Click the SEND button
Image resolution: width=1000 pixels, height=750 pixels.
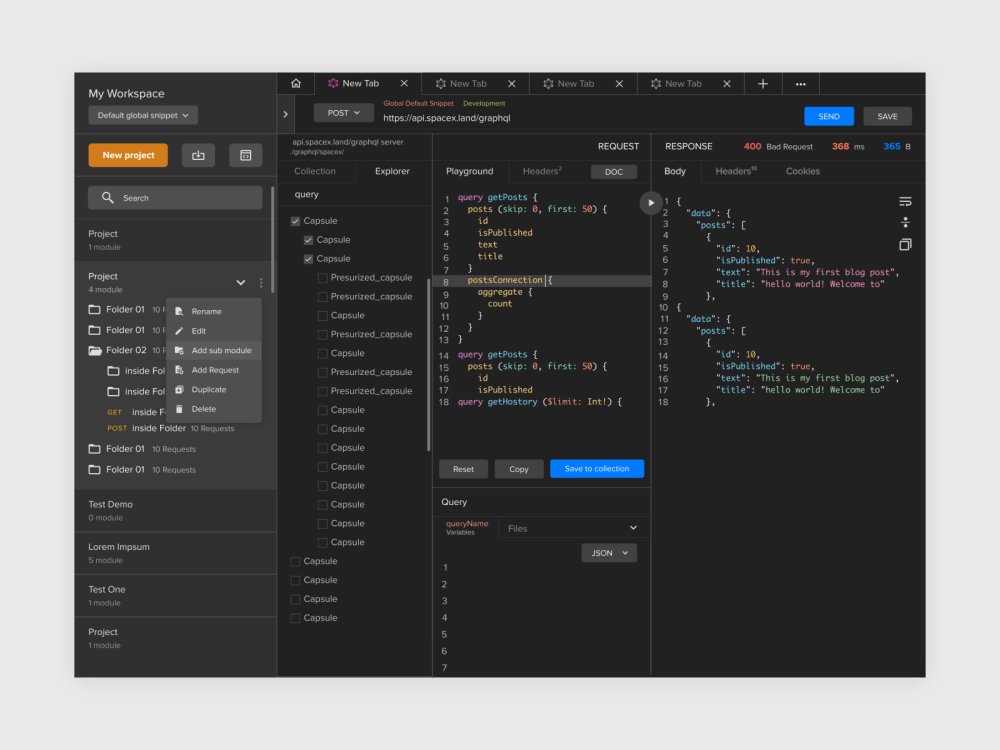pos(828,116)
